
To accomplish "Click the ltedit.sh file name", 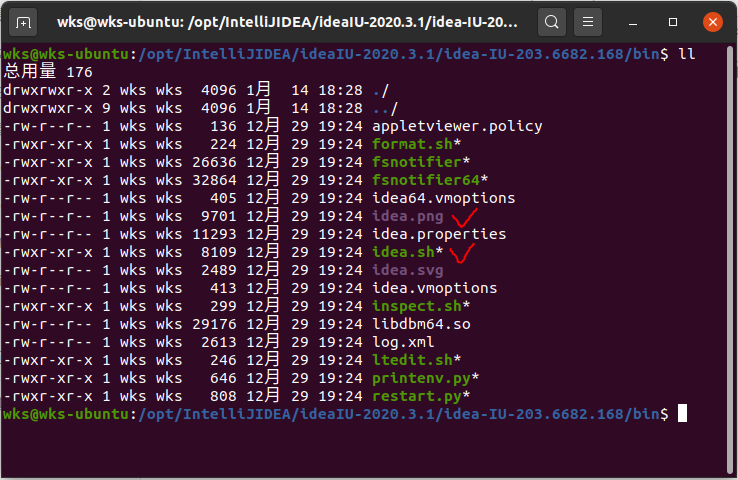I will click(412, 360).
